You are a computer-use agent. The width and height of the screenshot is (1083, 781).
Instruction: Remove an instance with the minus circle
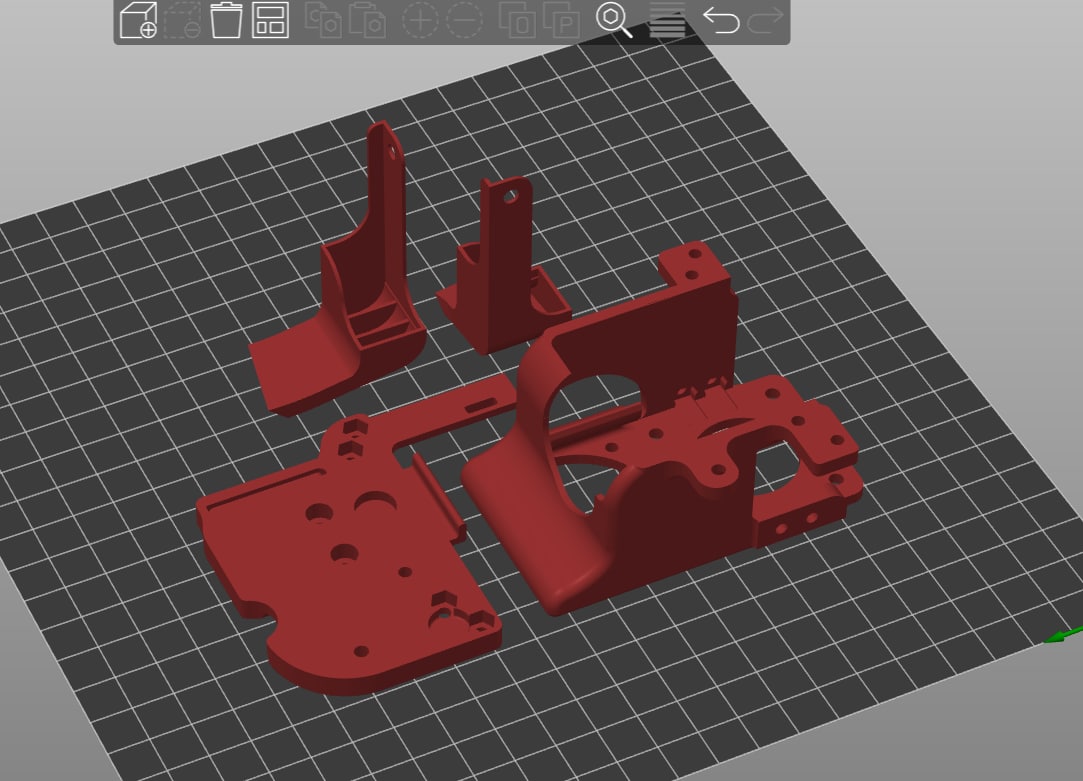465,20
